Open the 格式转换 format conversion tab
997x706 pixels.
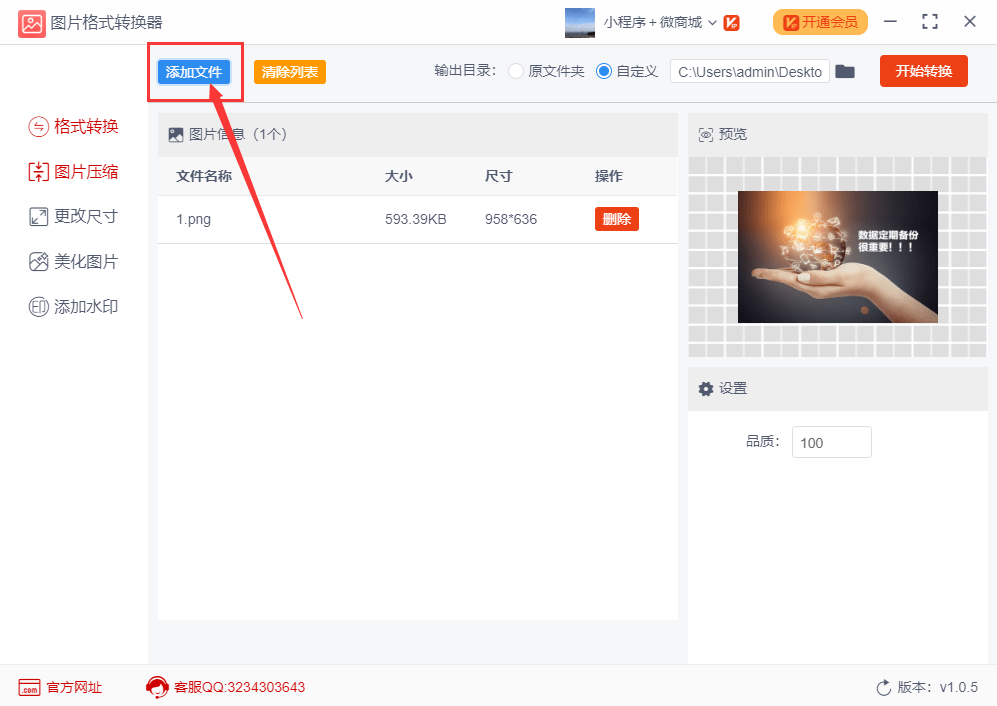pyautogui.click(x=73, y=127)
